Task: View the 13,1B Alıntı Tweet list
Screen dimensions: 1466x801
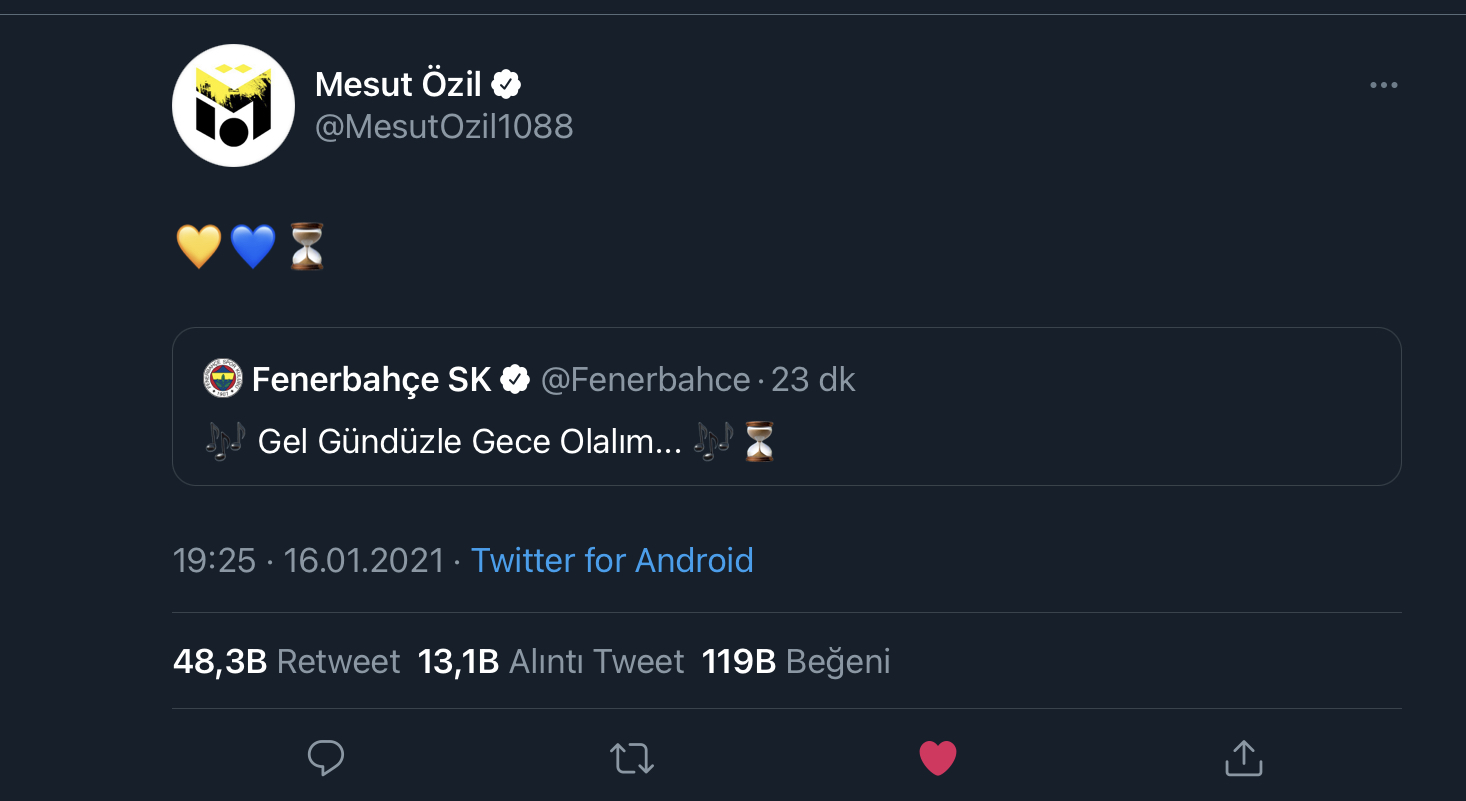Action: 551,661
